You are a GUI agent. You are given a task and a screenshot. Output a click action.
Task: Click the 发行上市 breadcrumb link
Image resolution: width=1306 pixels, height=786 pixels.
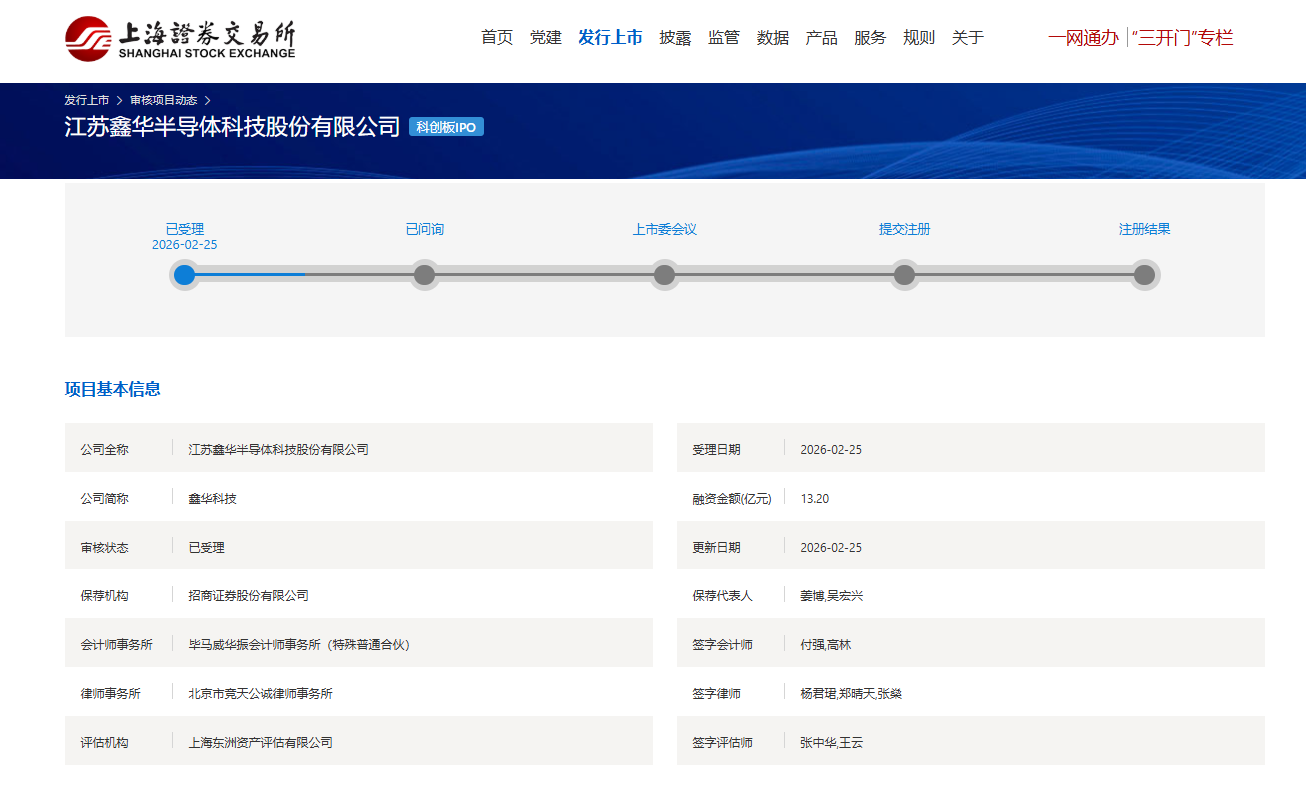click(87, 100)
